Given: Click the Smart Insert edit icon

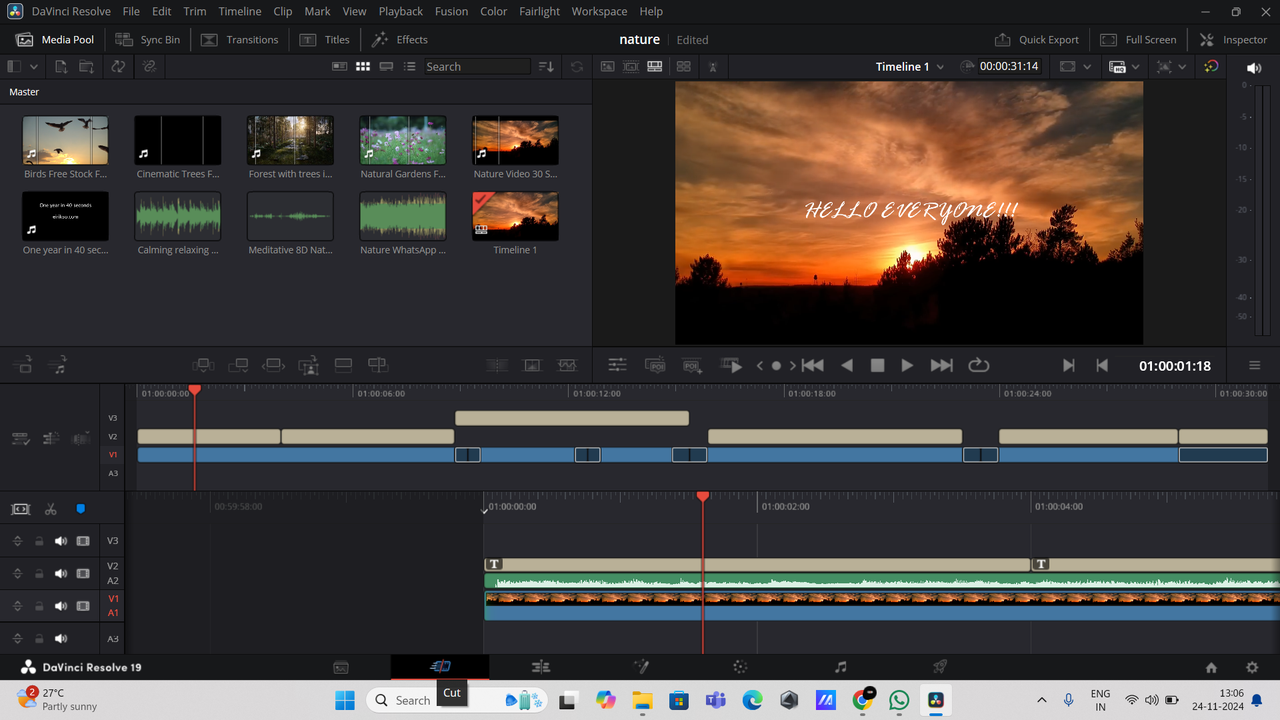Looking at the screenshot, I should pyautogui.click(x=203, y=365).
